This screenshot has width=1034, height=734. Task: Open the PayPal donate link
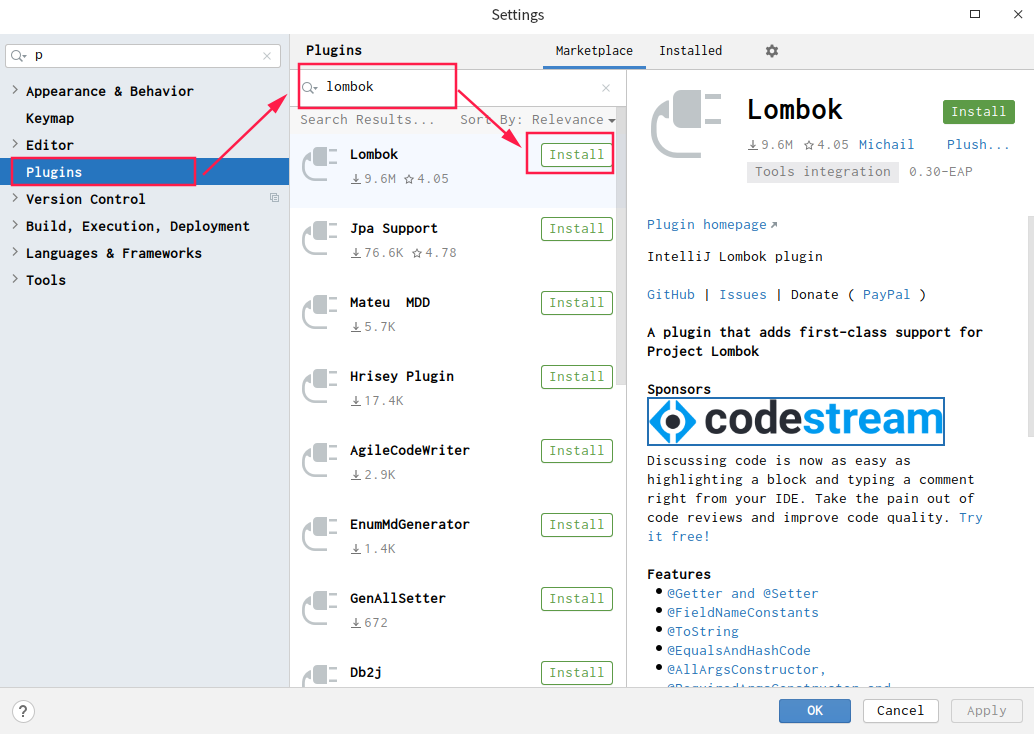point(886,295)
